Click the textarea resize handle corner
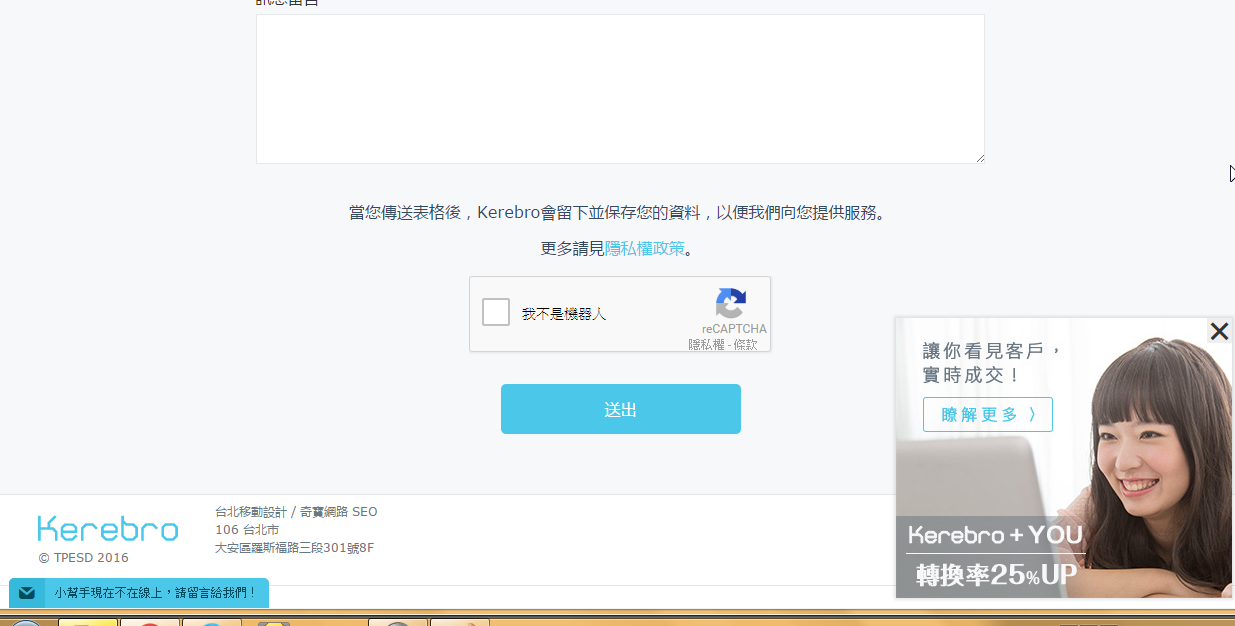The width and height of the screenshot is (1235, 626). coord(980,158)
